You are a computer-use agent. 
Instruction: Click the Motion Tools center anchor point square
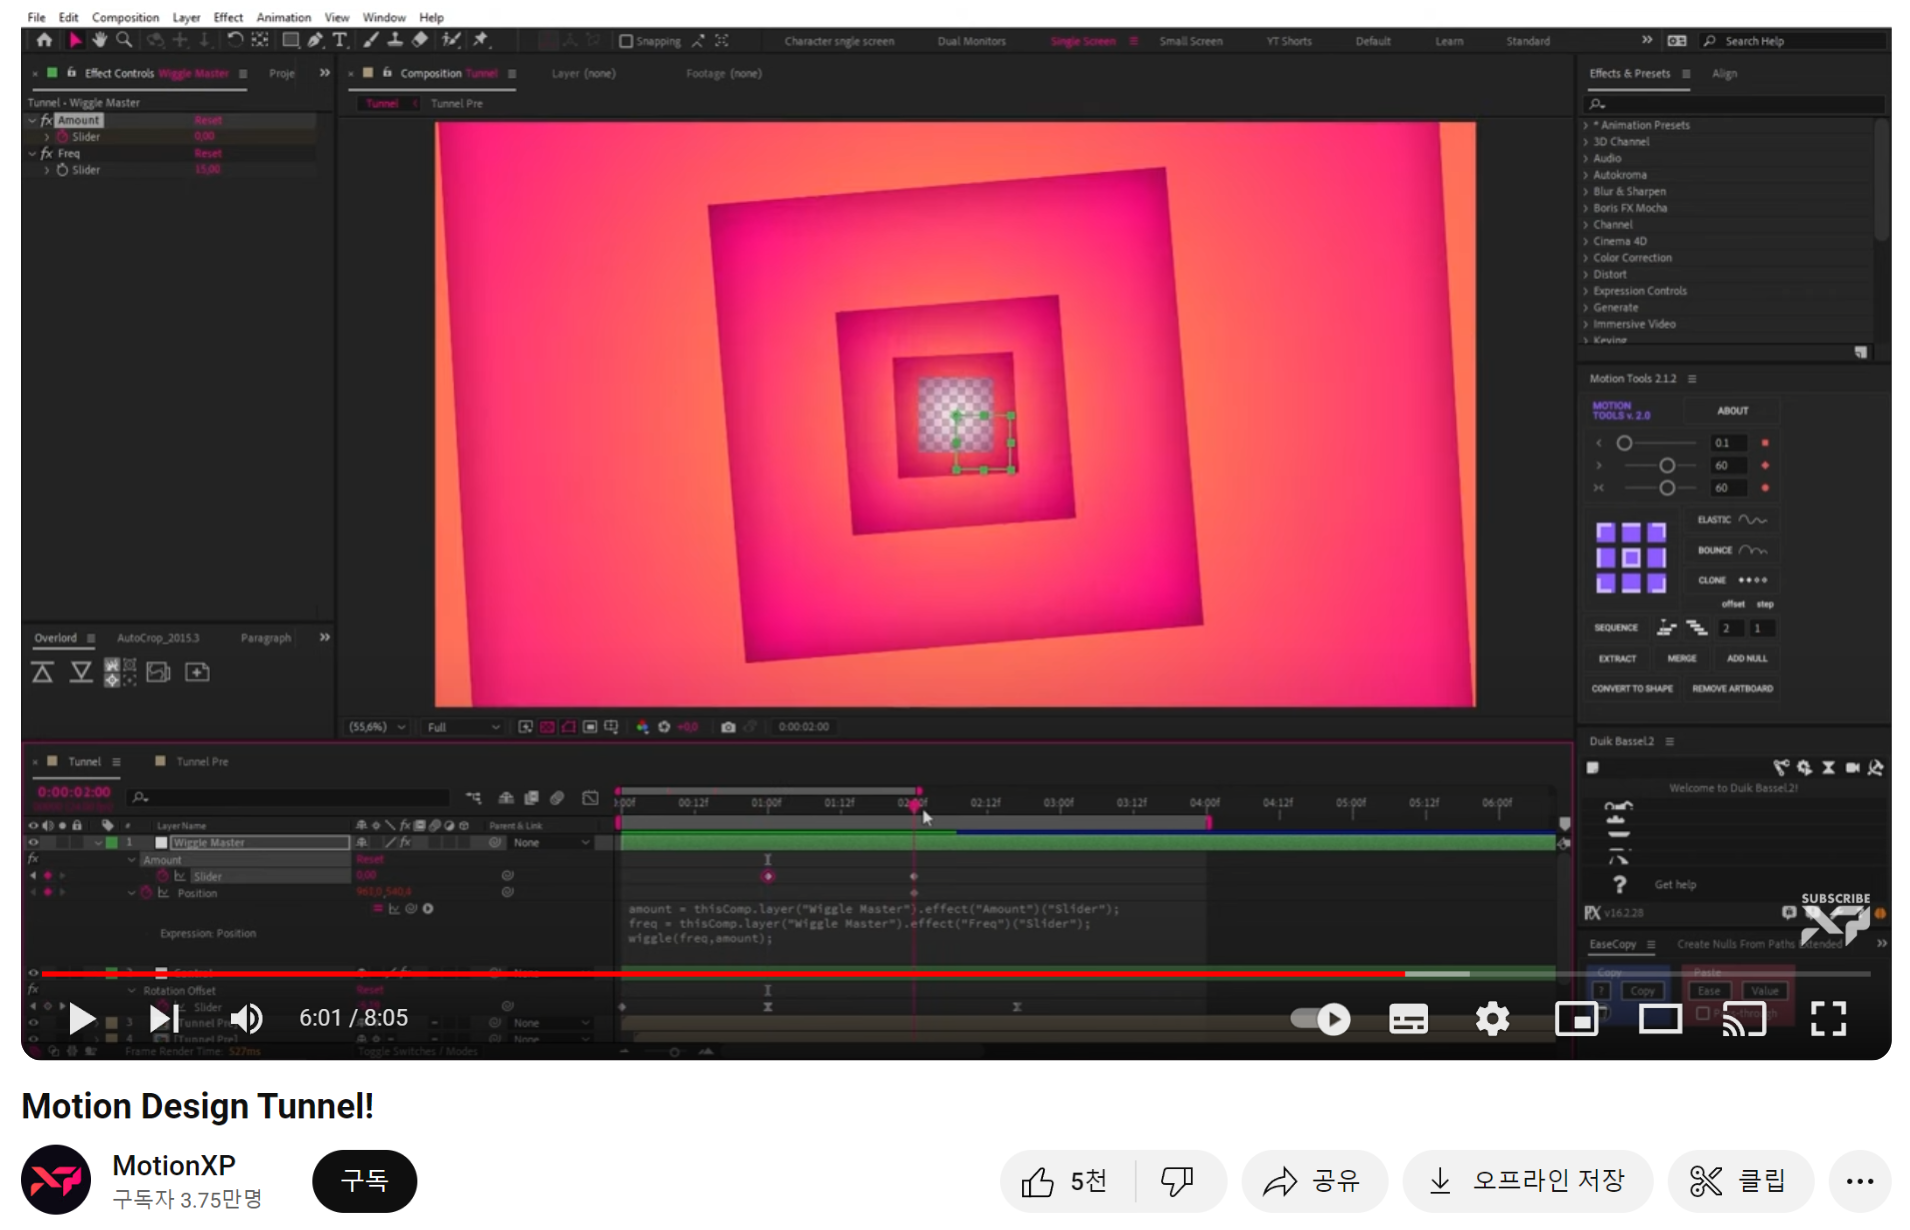[1631, 558]
